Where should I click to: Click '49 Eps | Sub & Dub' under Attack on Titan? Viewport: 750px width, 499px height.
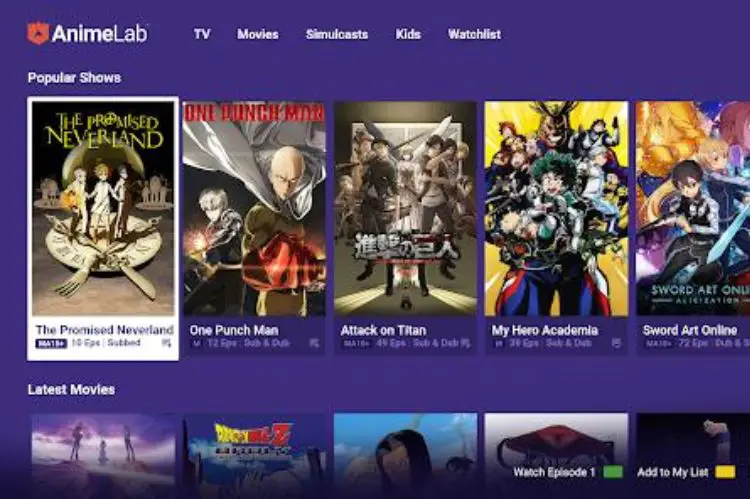point(417,343)
